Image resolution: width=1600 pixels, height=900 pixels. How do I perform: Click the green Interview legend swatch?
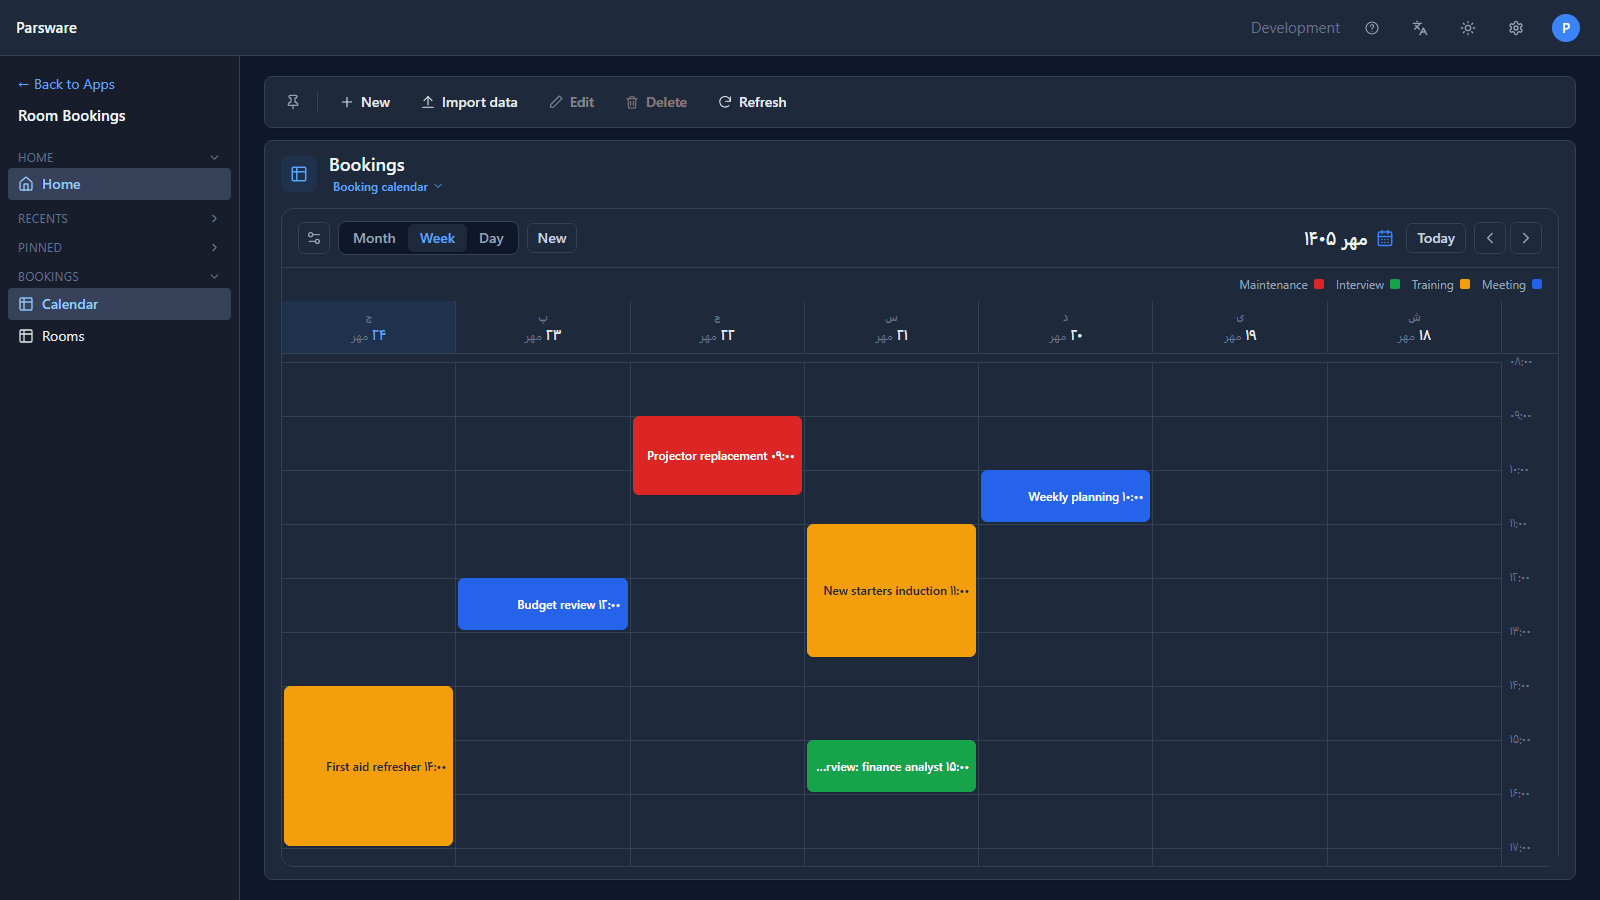1395,285
